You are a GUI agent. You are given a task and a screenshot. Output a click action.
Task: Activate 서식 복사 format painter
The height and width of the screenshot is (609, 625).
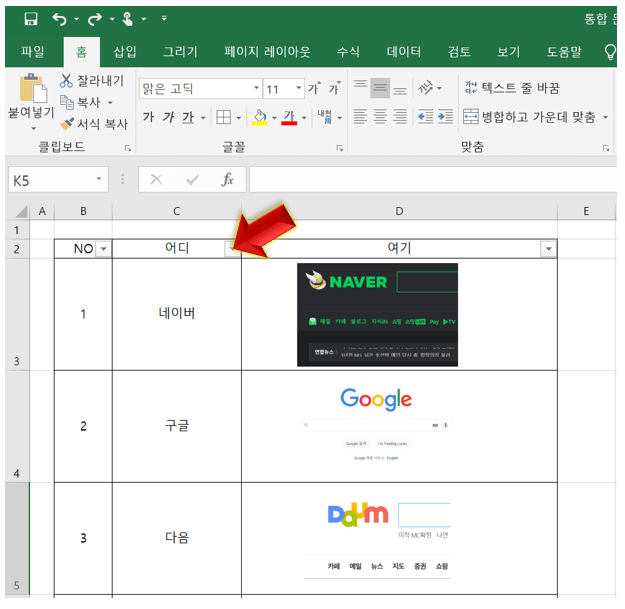pyautogui.click(x=94, y=124)
